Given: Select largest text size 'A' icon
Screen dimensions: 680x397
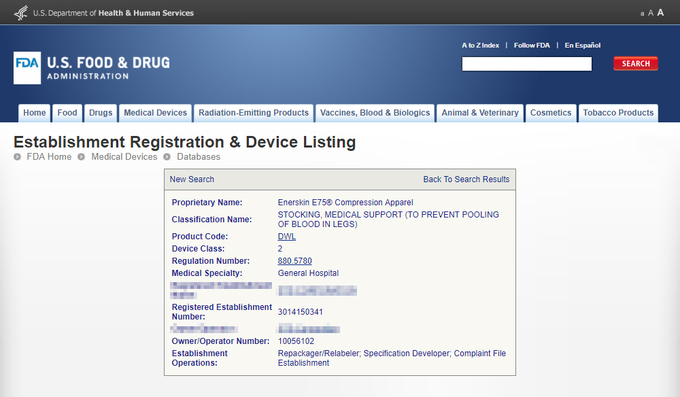Looking at the screenshot, I should 660,13.
